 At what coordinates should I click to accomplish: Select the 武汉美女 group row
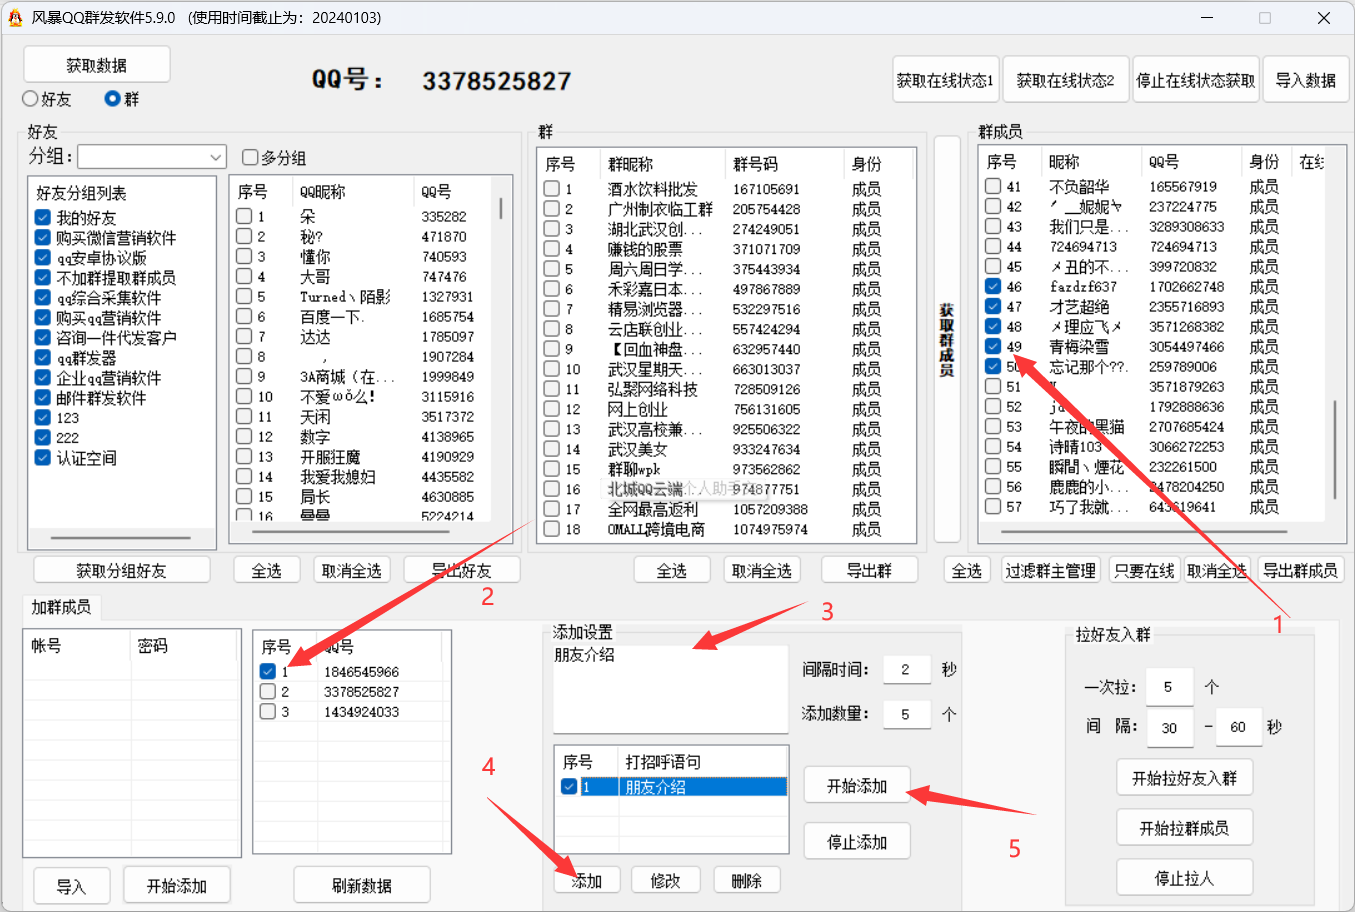click(728, 449)
